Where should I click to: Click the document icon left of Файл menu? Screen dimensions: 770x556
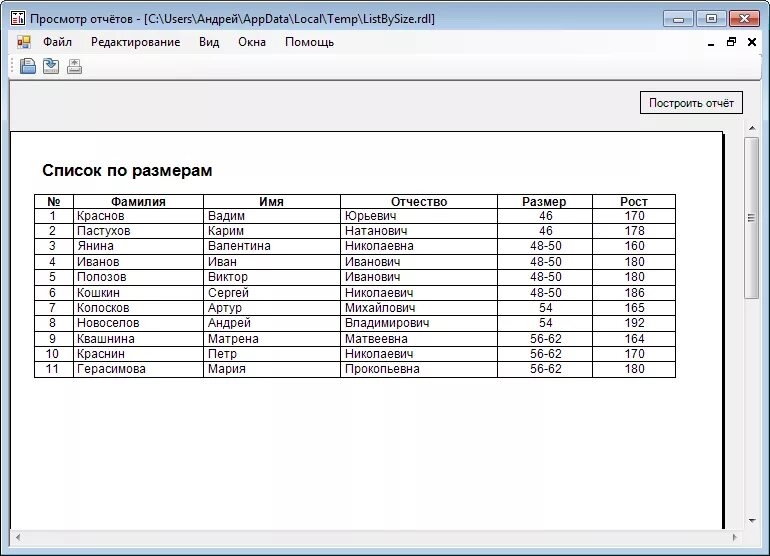point(24,42)
